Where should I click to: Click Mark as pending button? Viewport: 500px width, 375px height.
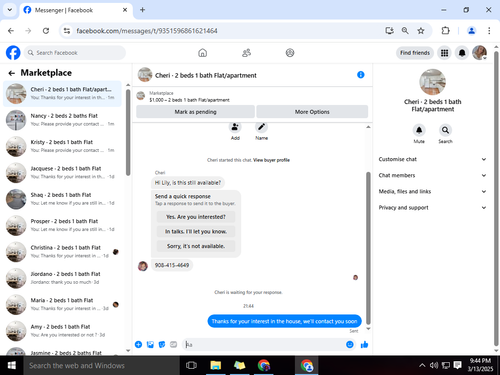pyautogui.click(x=195, y=112)
